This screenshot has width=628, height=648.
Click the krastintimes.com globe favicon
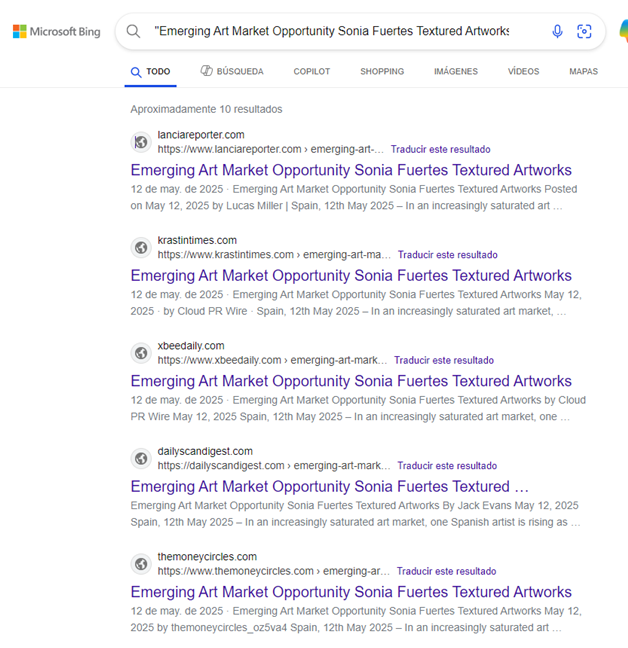click(x=141, y=247)
